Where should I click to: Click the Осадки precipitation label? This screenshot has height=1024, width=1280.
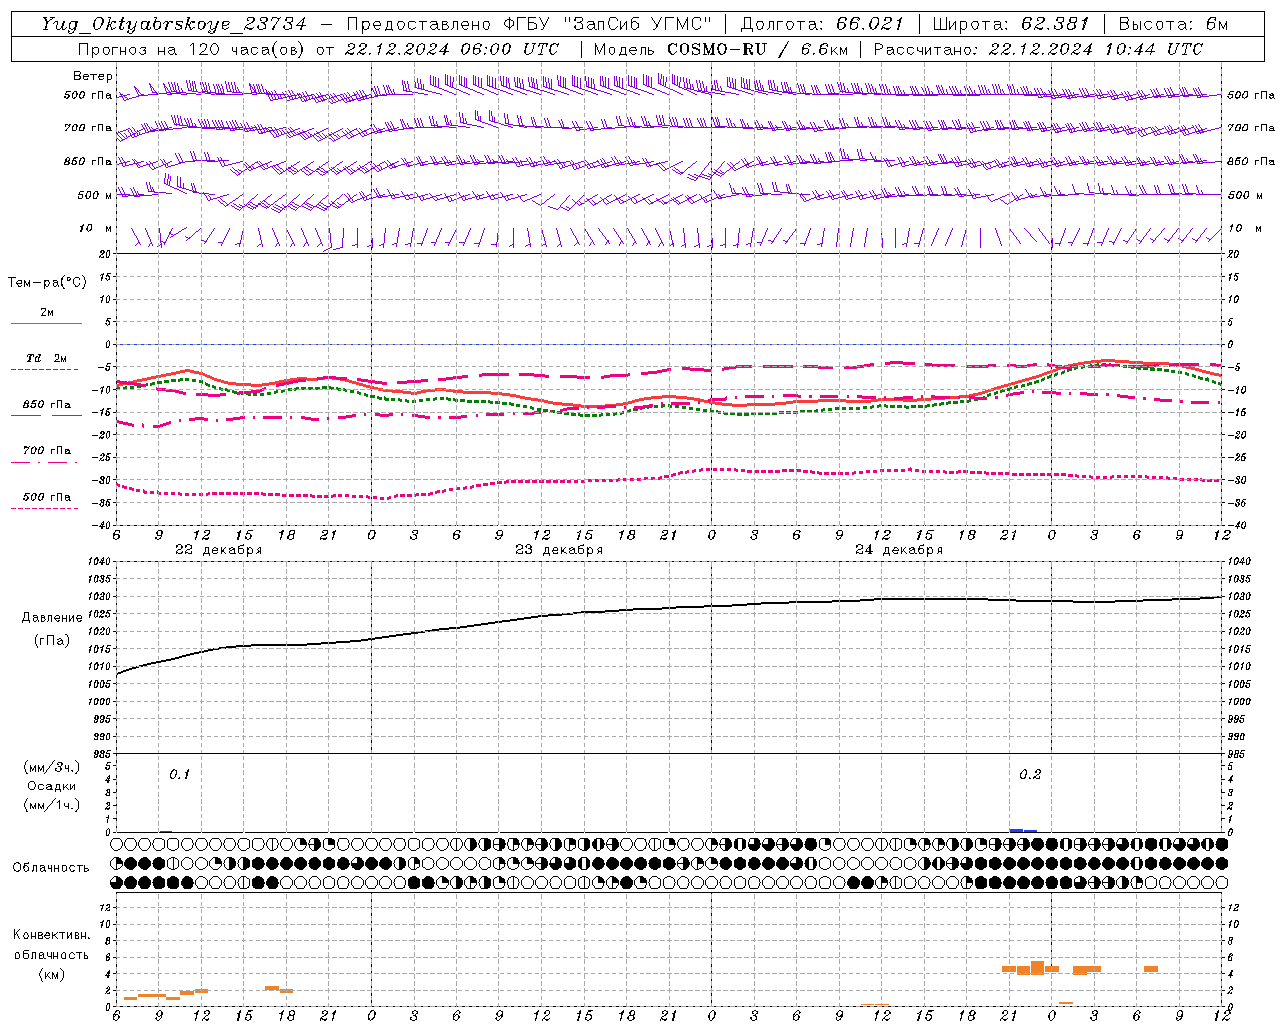click(52, 786)
